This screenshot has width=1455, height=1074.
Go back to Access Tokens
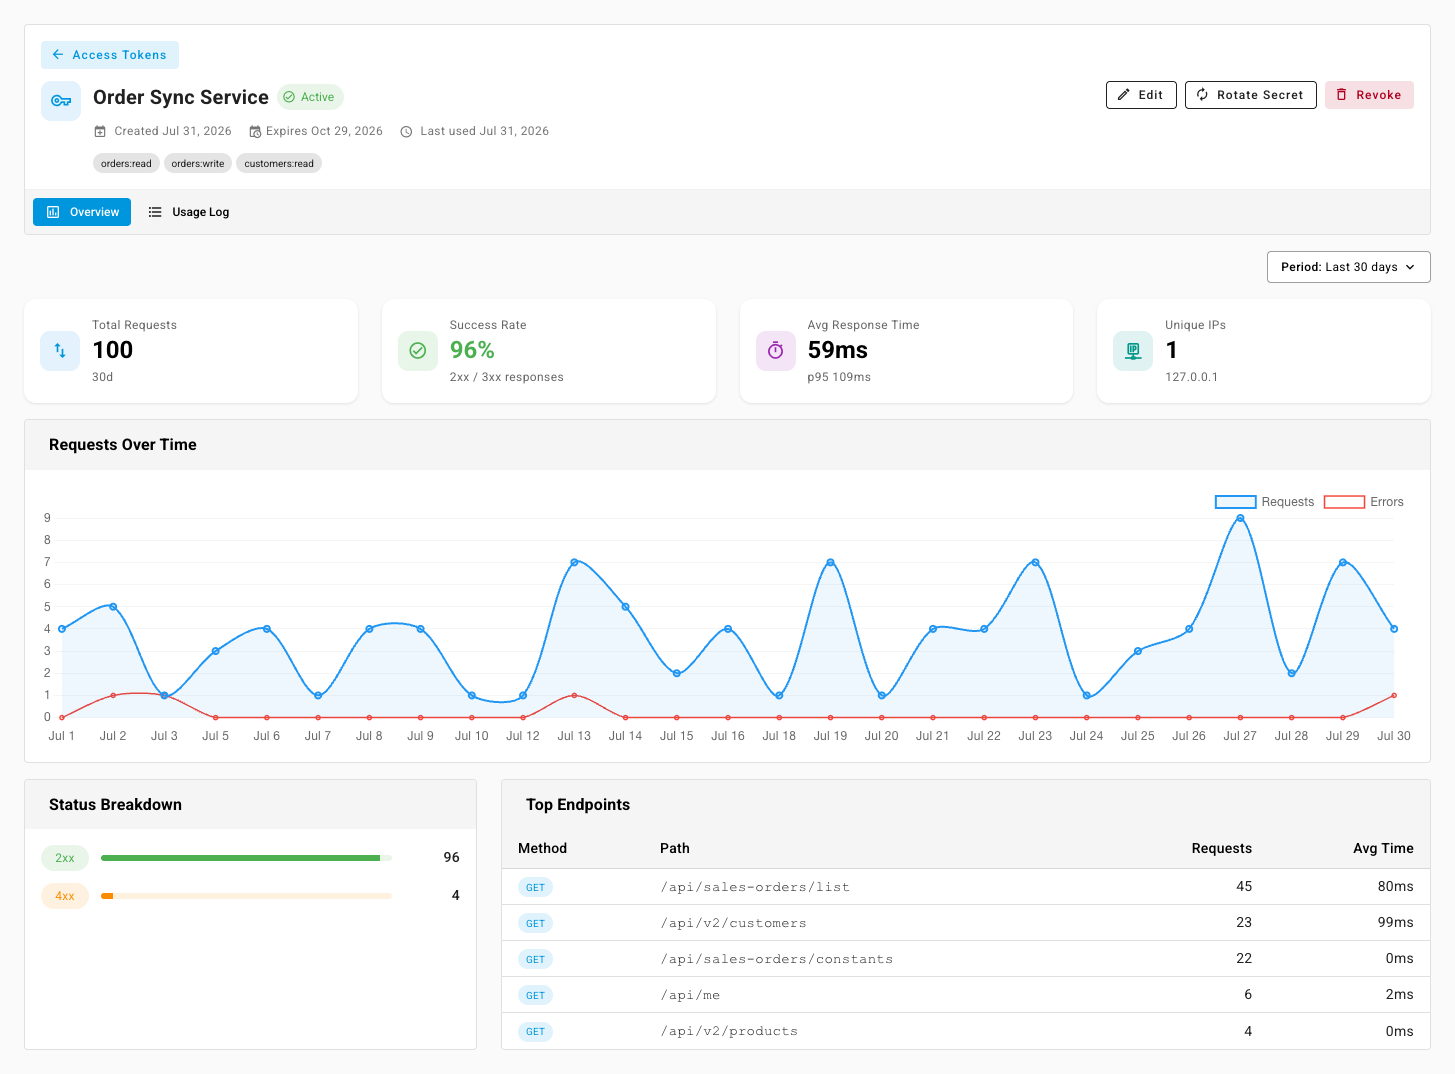pos(110,55)
